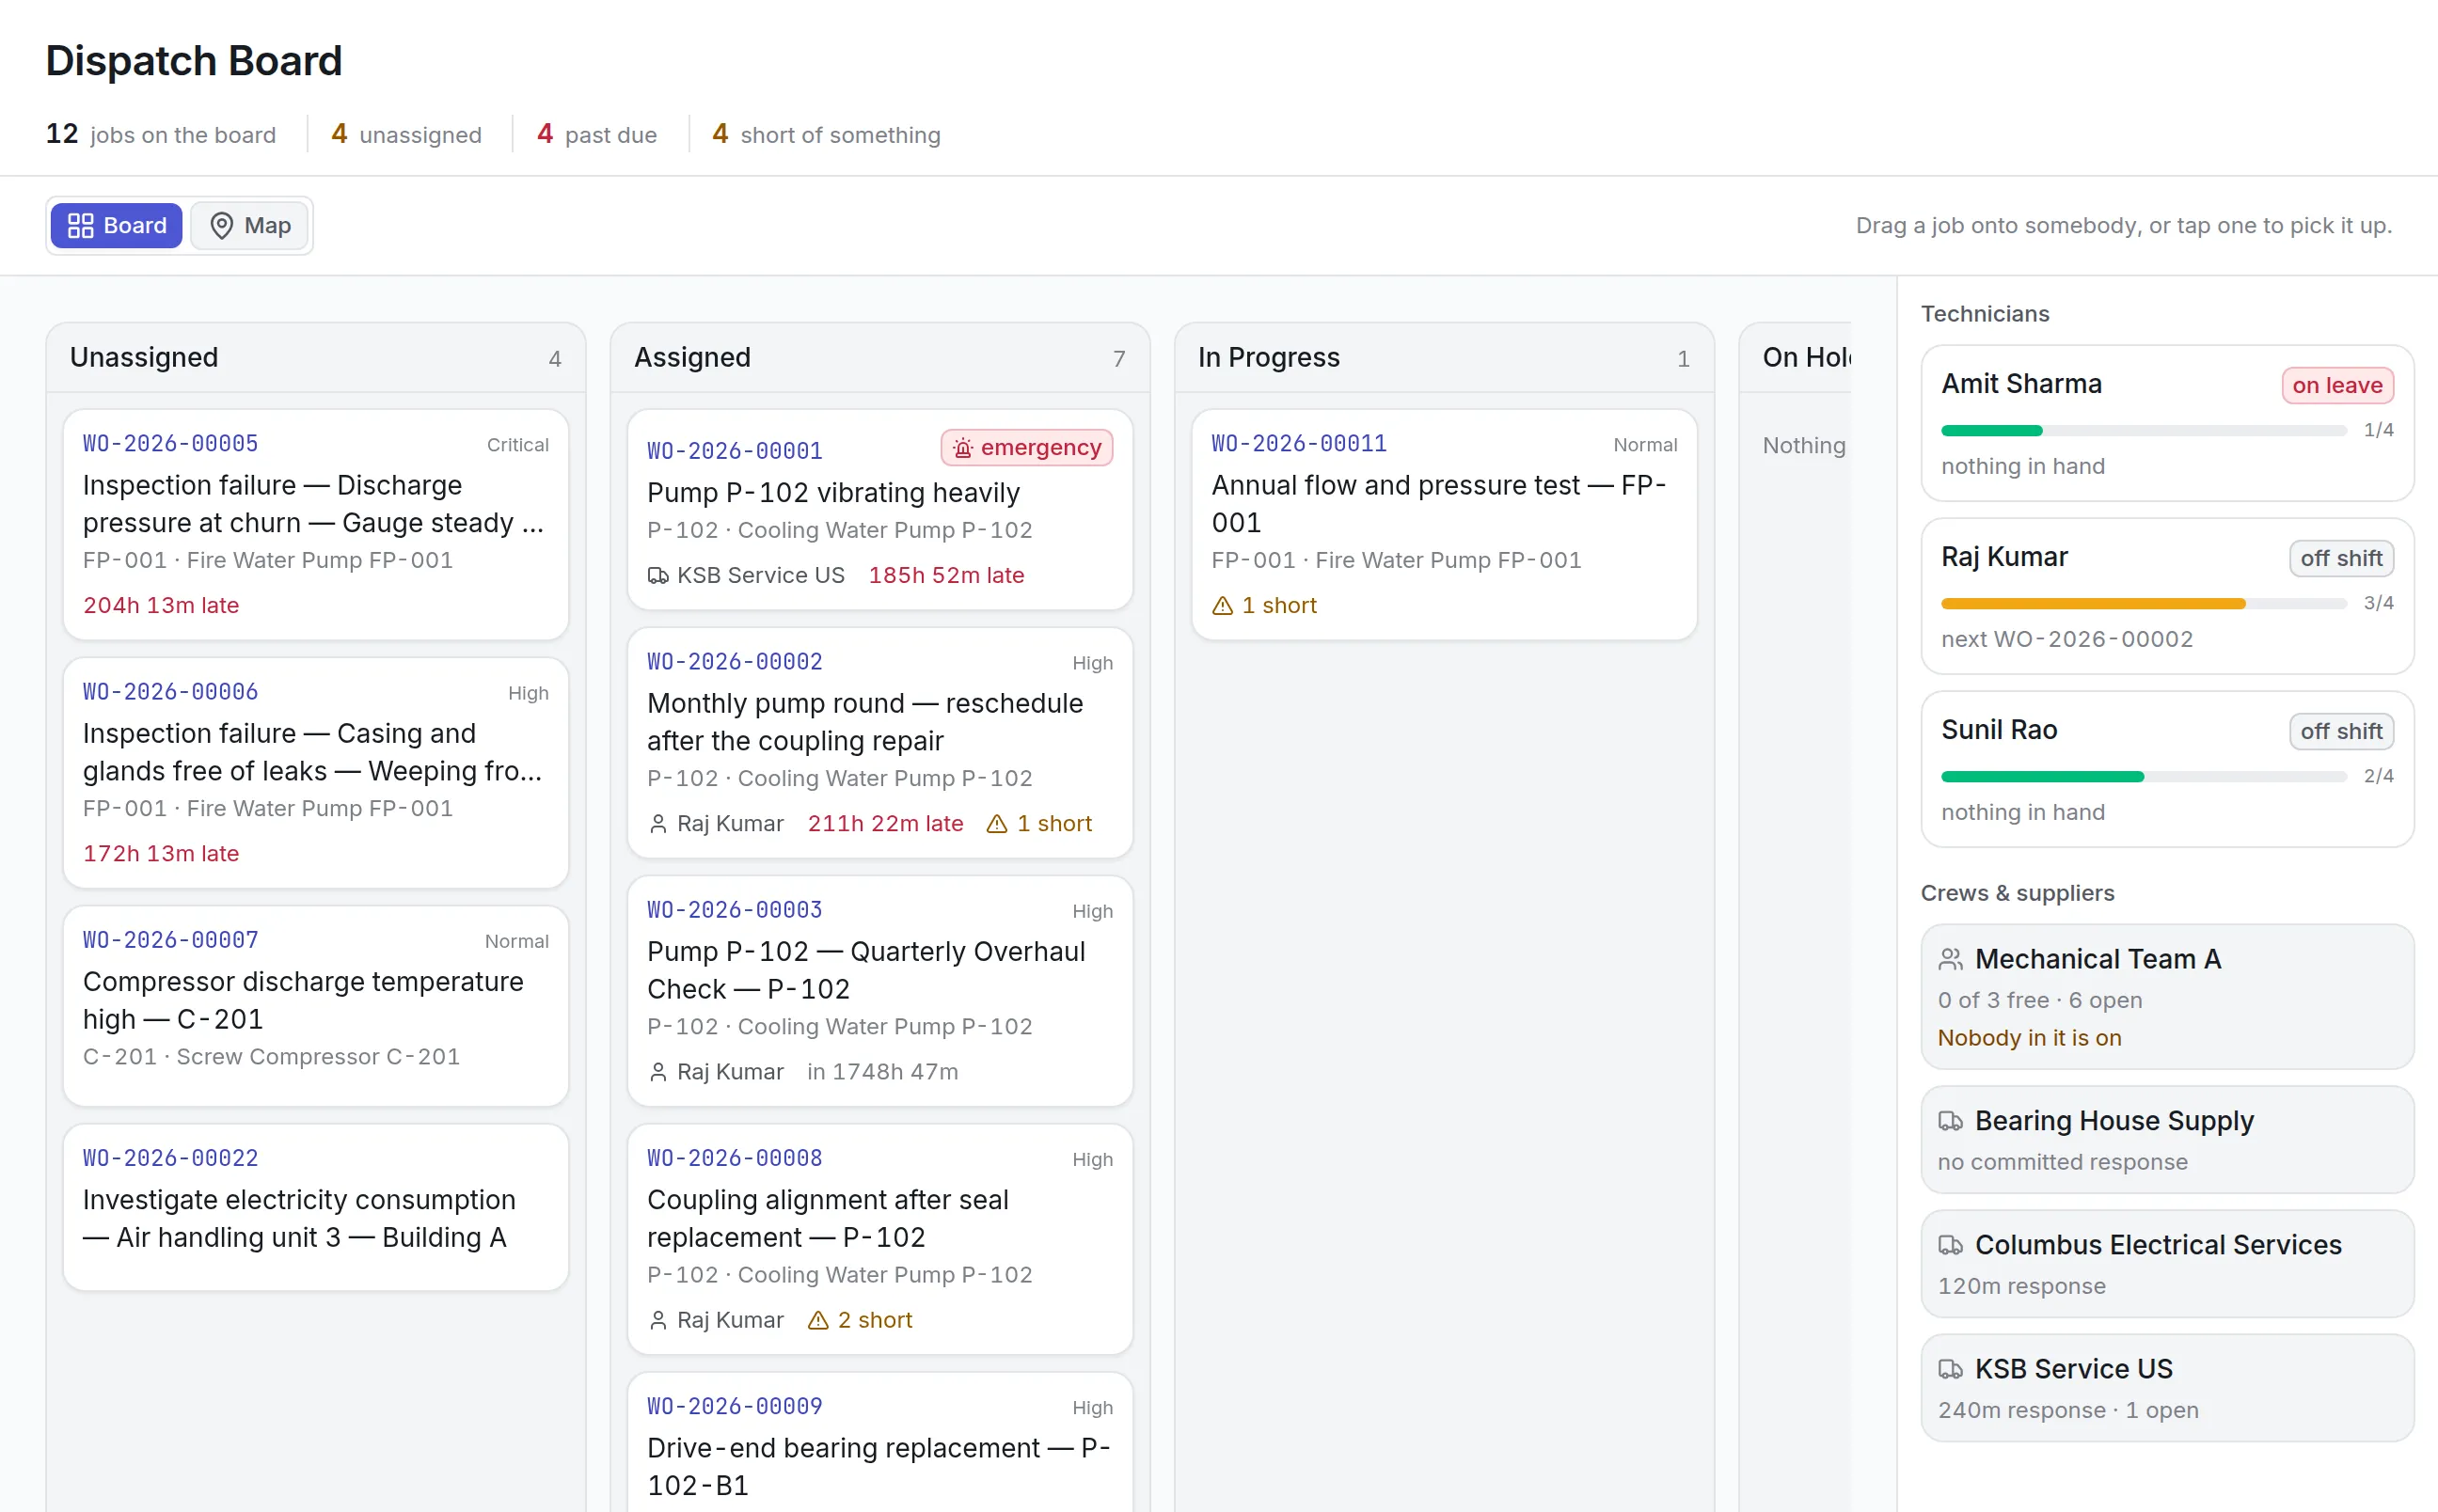This screenshot has width=2438, height=1512.
Task: Click Raj Kumar's orange workload bar
Action: tap(2093, 604)
